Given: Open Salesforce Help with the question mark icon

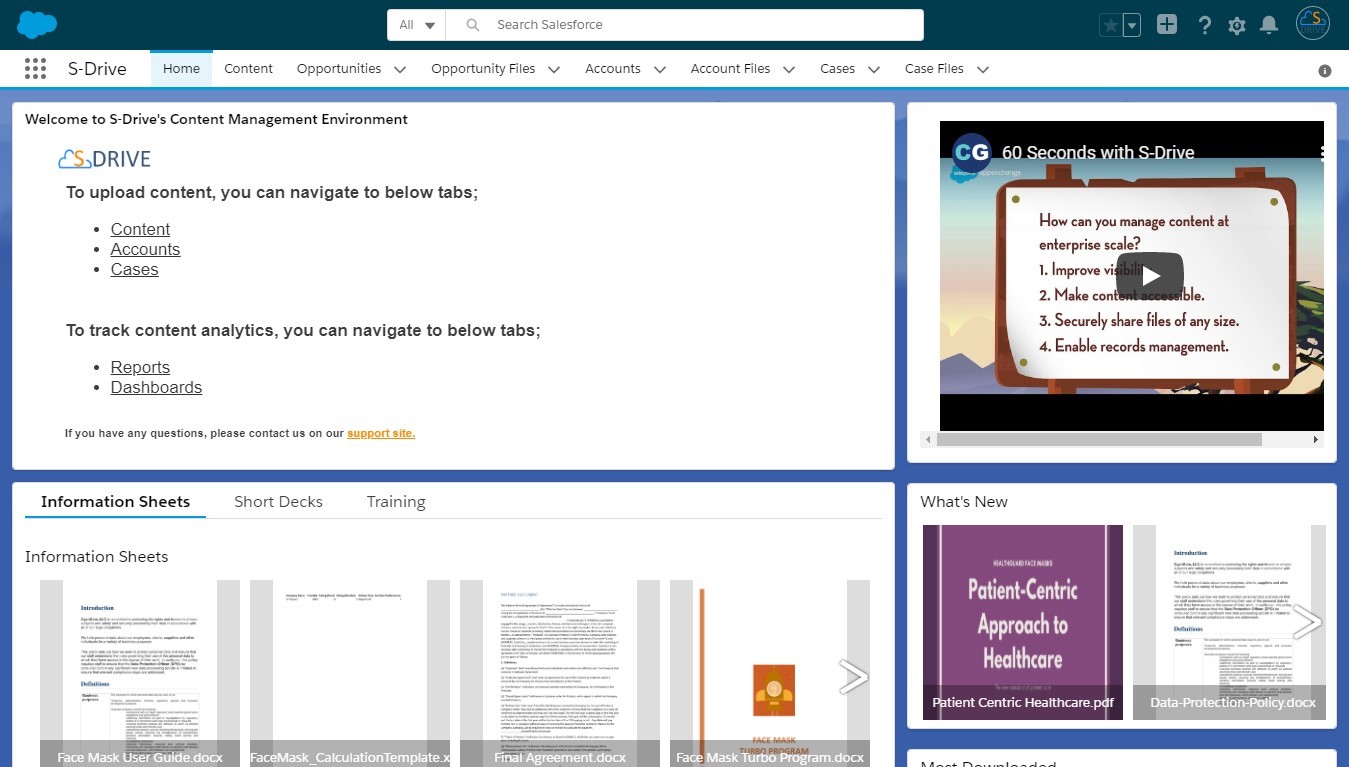Looking at the screenshot, I should (x=1204, y=25).
